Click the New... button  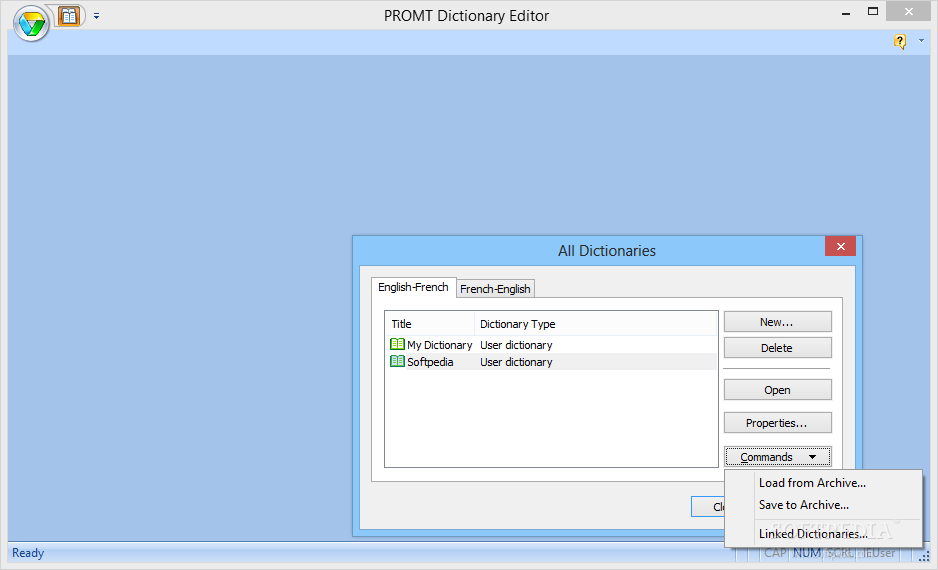(778, 322)
